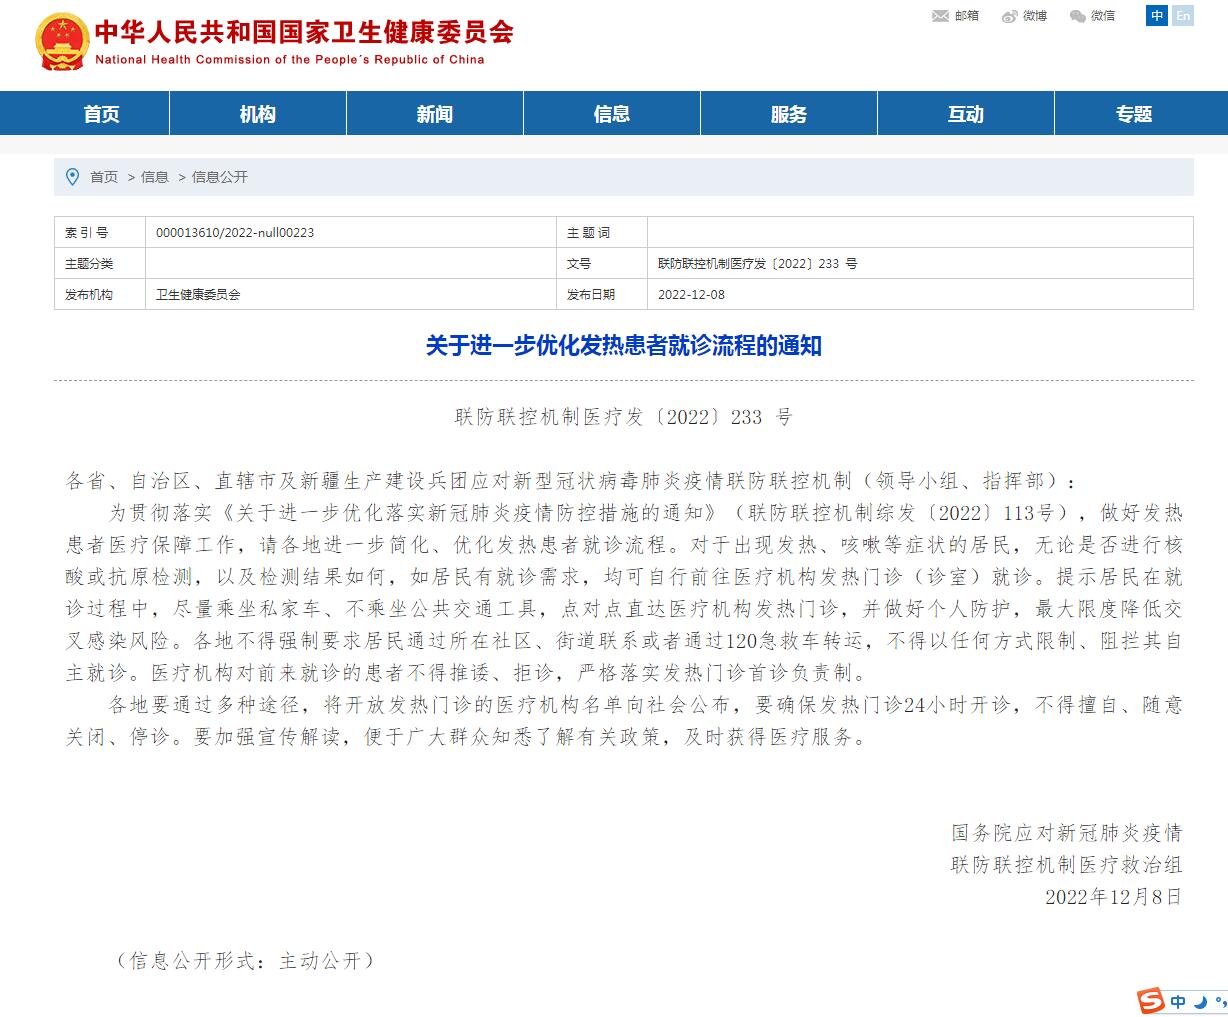Open the 微博 Weibo icon

[1010, 16]
